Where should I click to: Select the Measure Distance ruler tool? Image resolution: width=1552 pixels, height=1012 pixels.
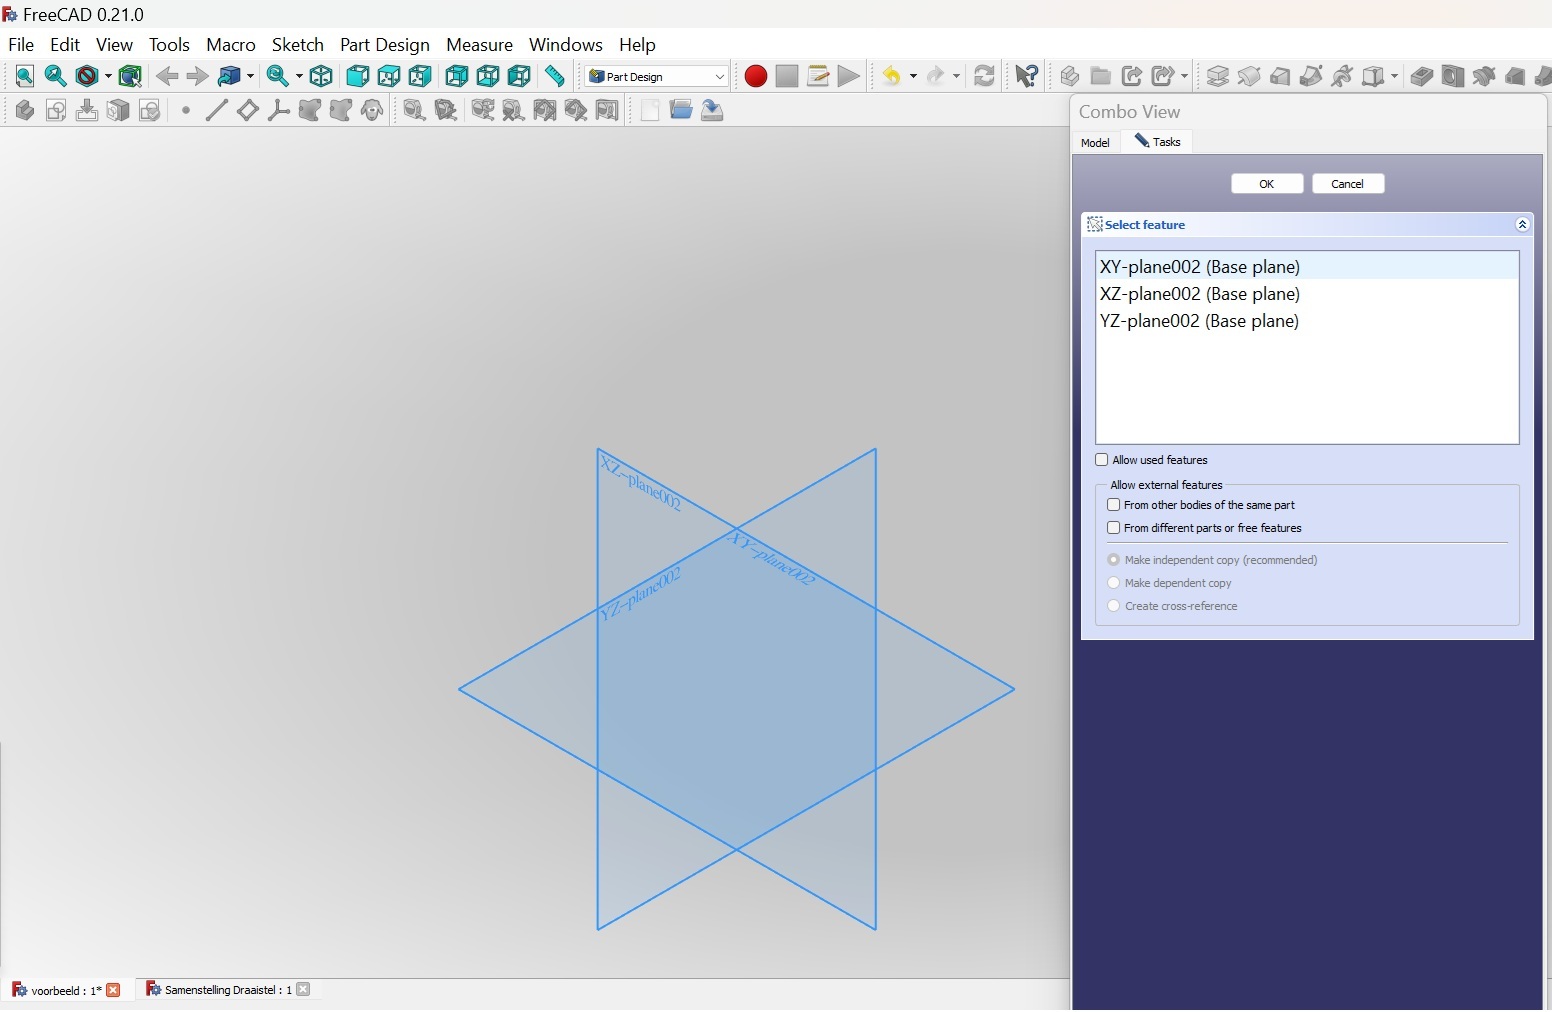pyautogui.click(x=555, y=76)
